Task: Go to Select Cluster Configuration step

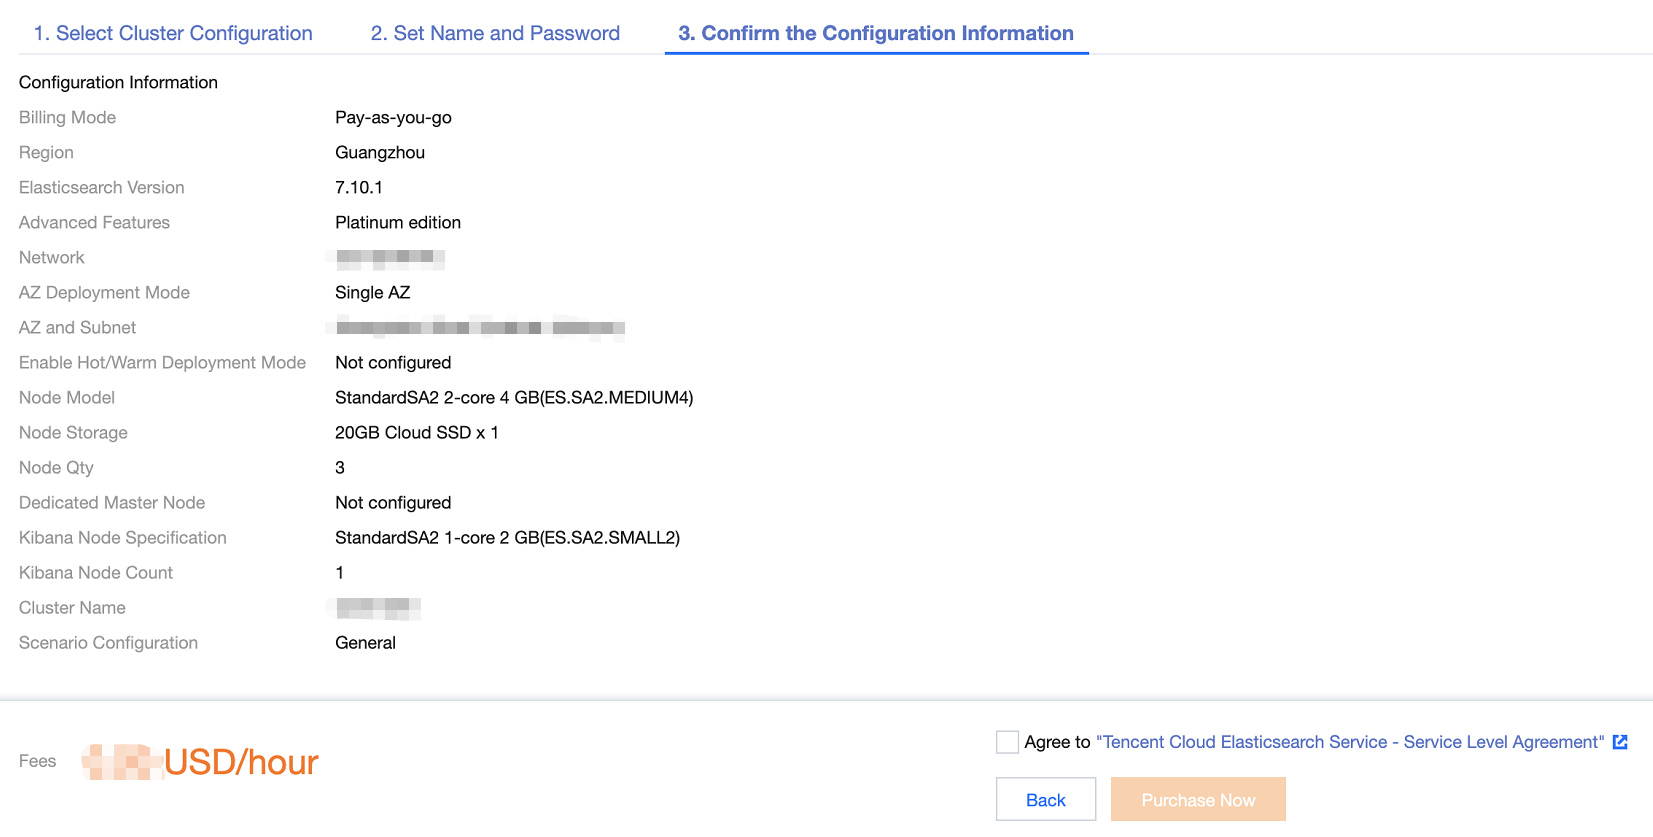Action: tap(173, 33)
